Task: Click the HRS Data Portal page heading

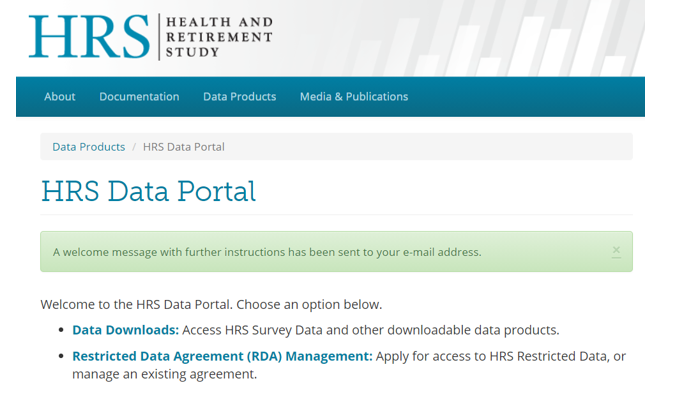Action: (148, 192)
